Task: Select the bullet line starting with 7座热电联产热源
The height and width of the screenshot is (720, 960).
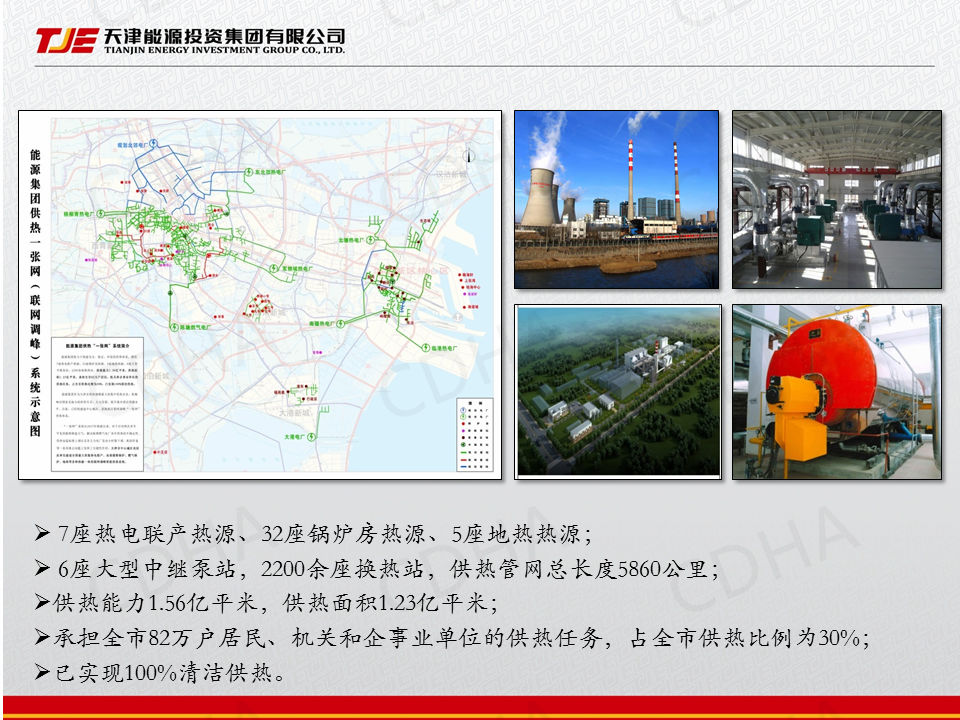Action: [312, 532]
